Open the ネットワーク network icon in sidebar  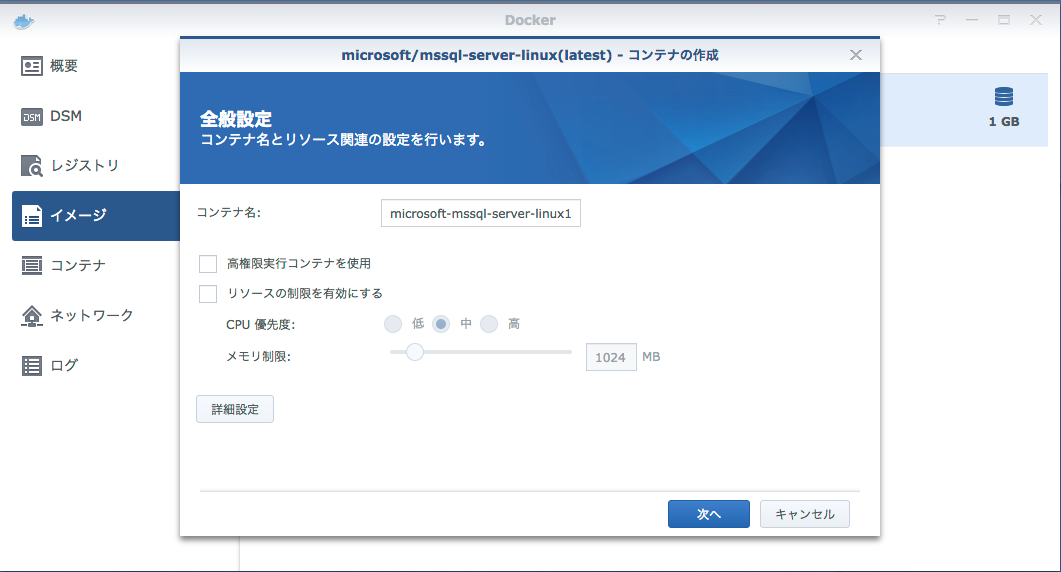[x=32, y=315]
